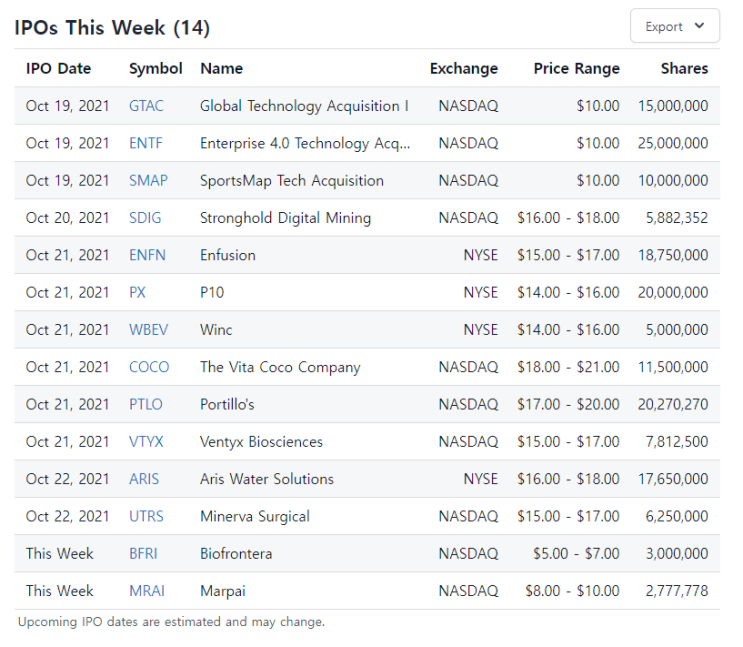Open MRAI symbol link
This screenshot has width=743, height=647.
pyautogui.click(x=147, y=591)
